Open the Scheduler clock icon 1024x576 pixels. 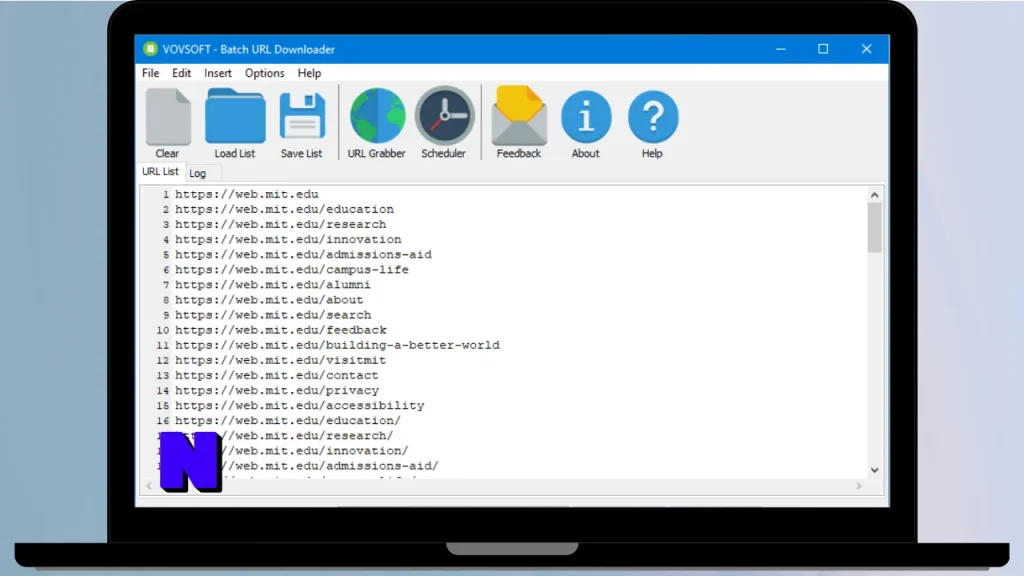click(444, 116)
